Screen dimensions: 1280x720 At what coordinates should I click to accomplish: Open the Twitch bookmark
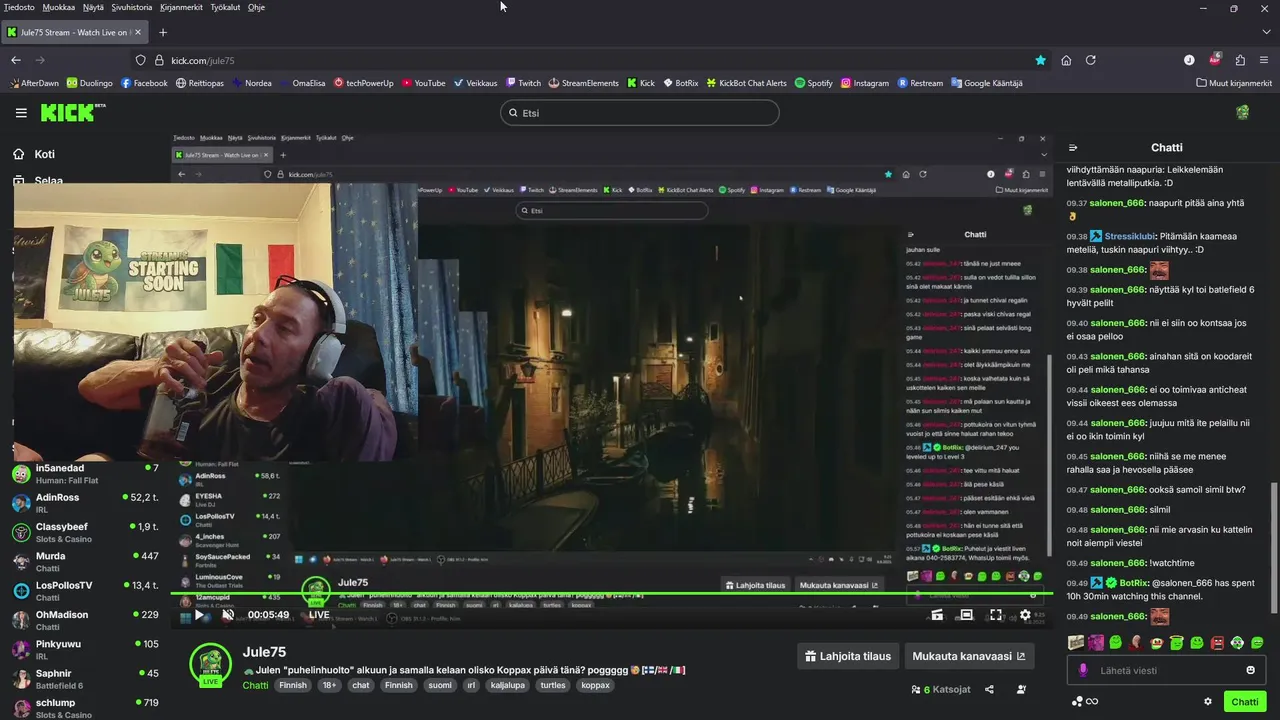pos(523,83)
